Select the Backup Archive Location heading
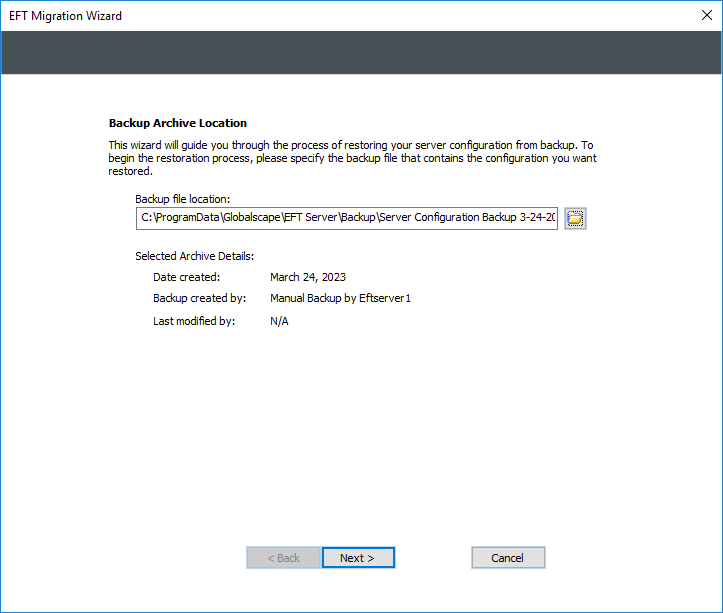Image resolution: width=723 pixels, height=613 pixels. point(177,123)
